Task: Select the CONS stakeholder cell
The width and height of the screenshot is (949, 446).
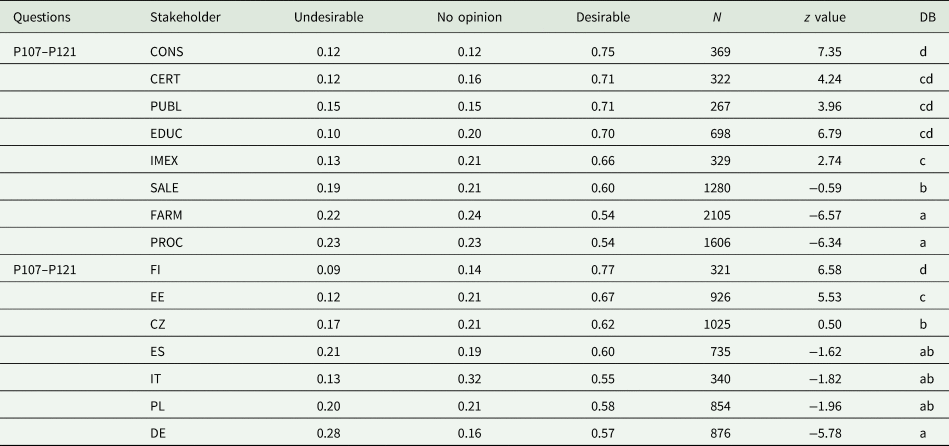Action: pyautogui.click(x=167, y=52)
